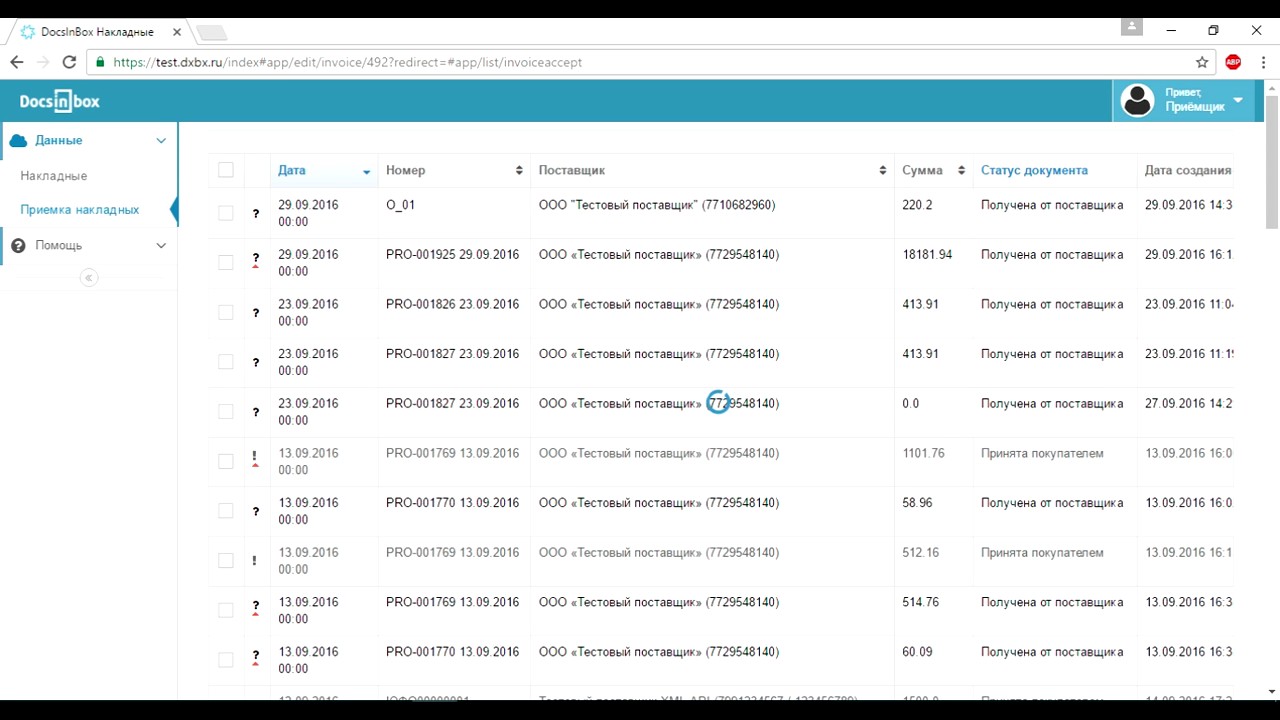Click the sort arrows in the Номер column
Image resolution: width=1280 pixels, height=720 pixels.
519,171
